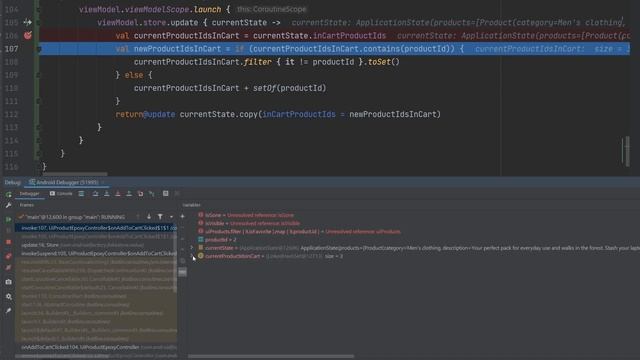Select next frame down arrow
640x360 pixels.
[x=149, y=217]
